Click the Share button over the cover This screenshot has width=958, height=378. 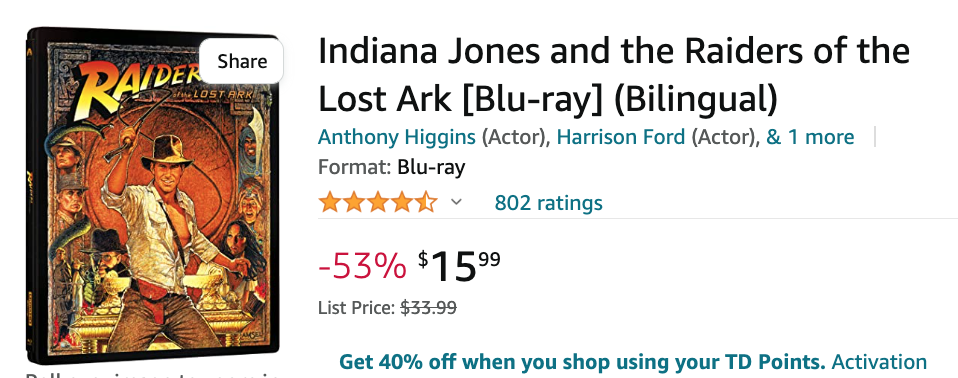[241, 61]
